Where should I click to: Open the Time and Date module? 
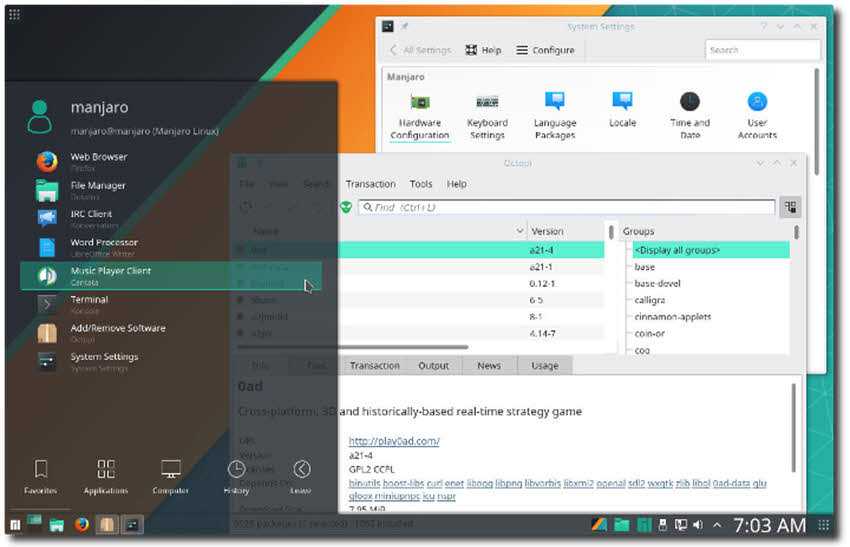689,115
